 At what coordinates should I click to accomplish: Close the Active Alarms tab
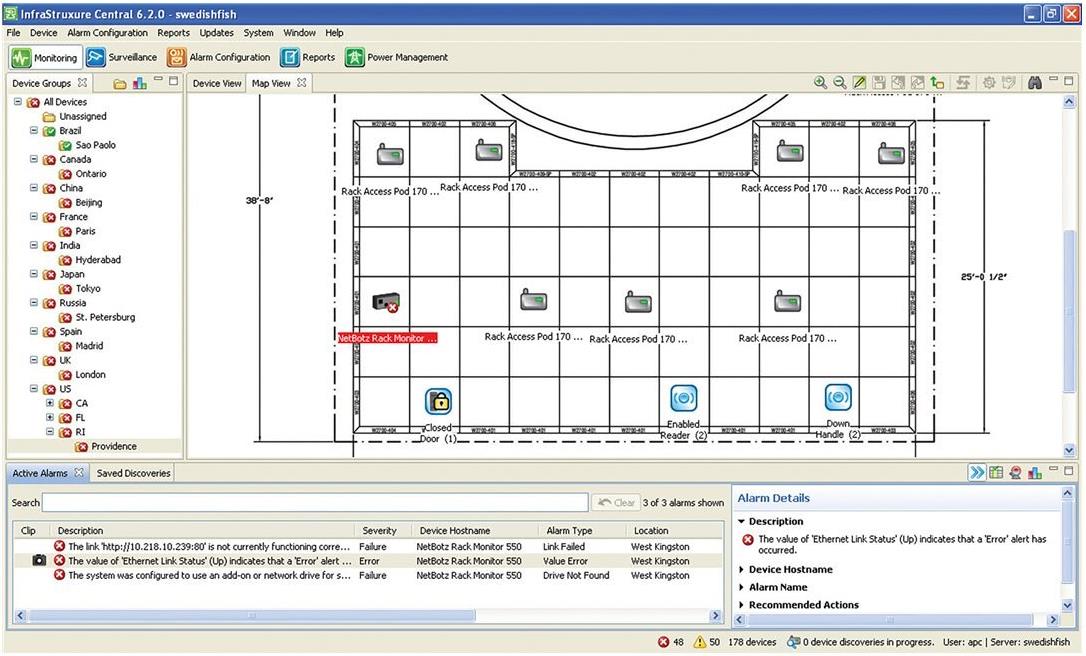(x=78, y=472)
